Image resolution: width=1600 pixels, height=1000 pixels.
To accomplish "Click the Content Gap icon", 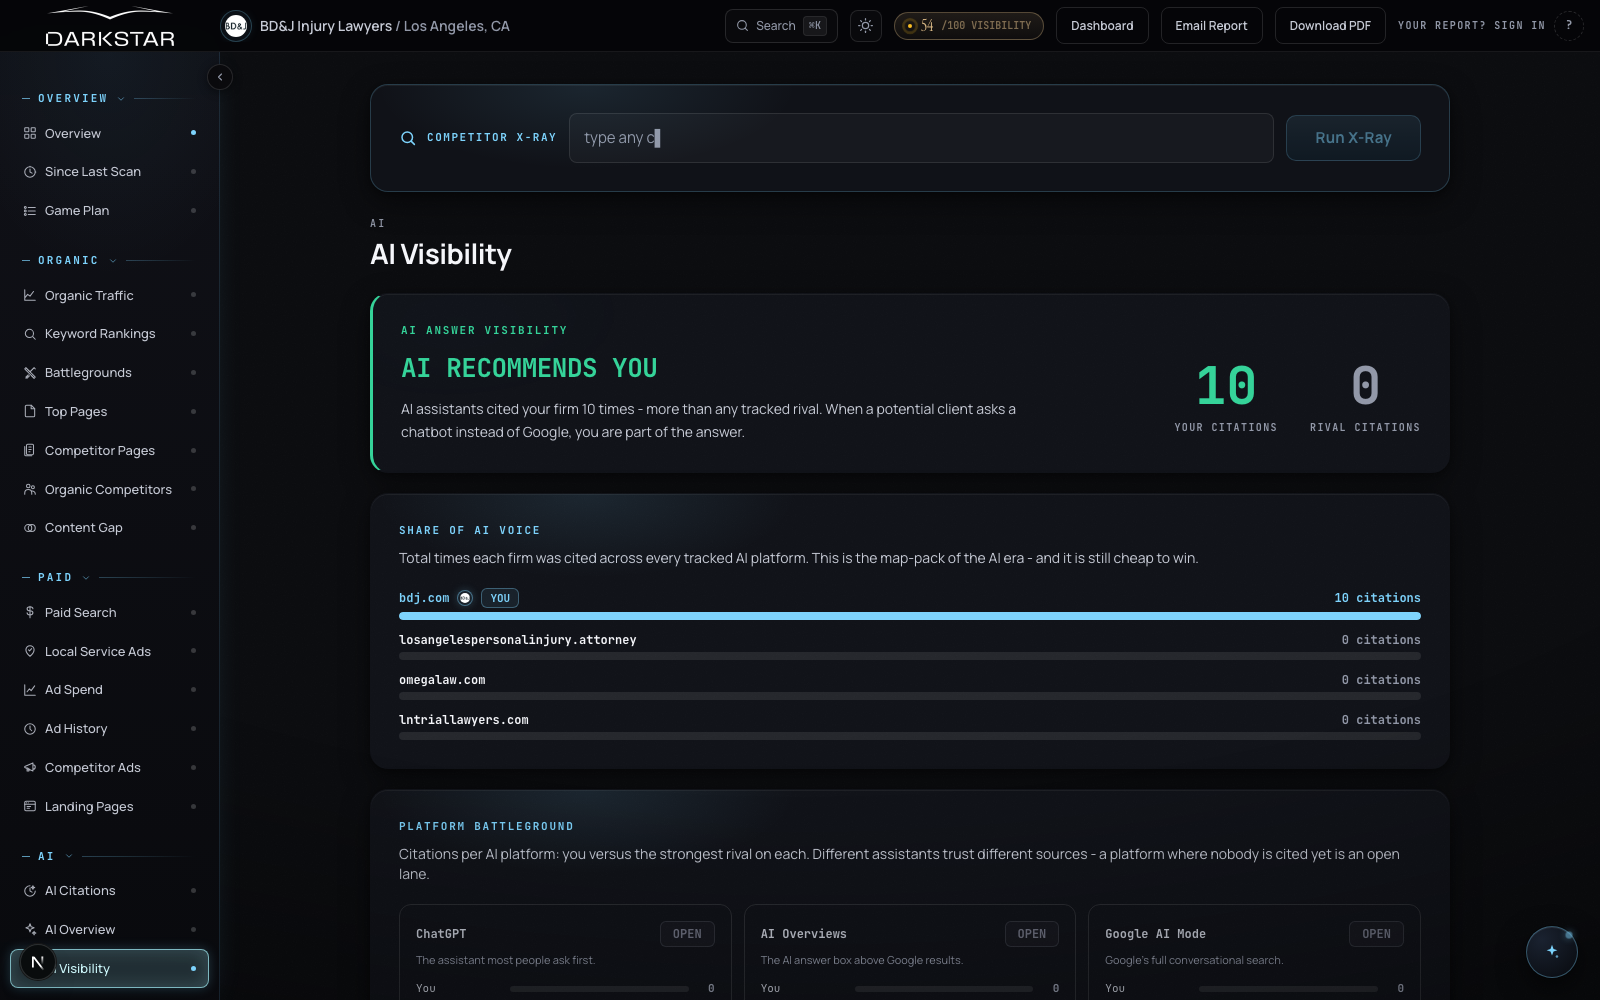I will coord(30,528).
